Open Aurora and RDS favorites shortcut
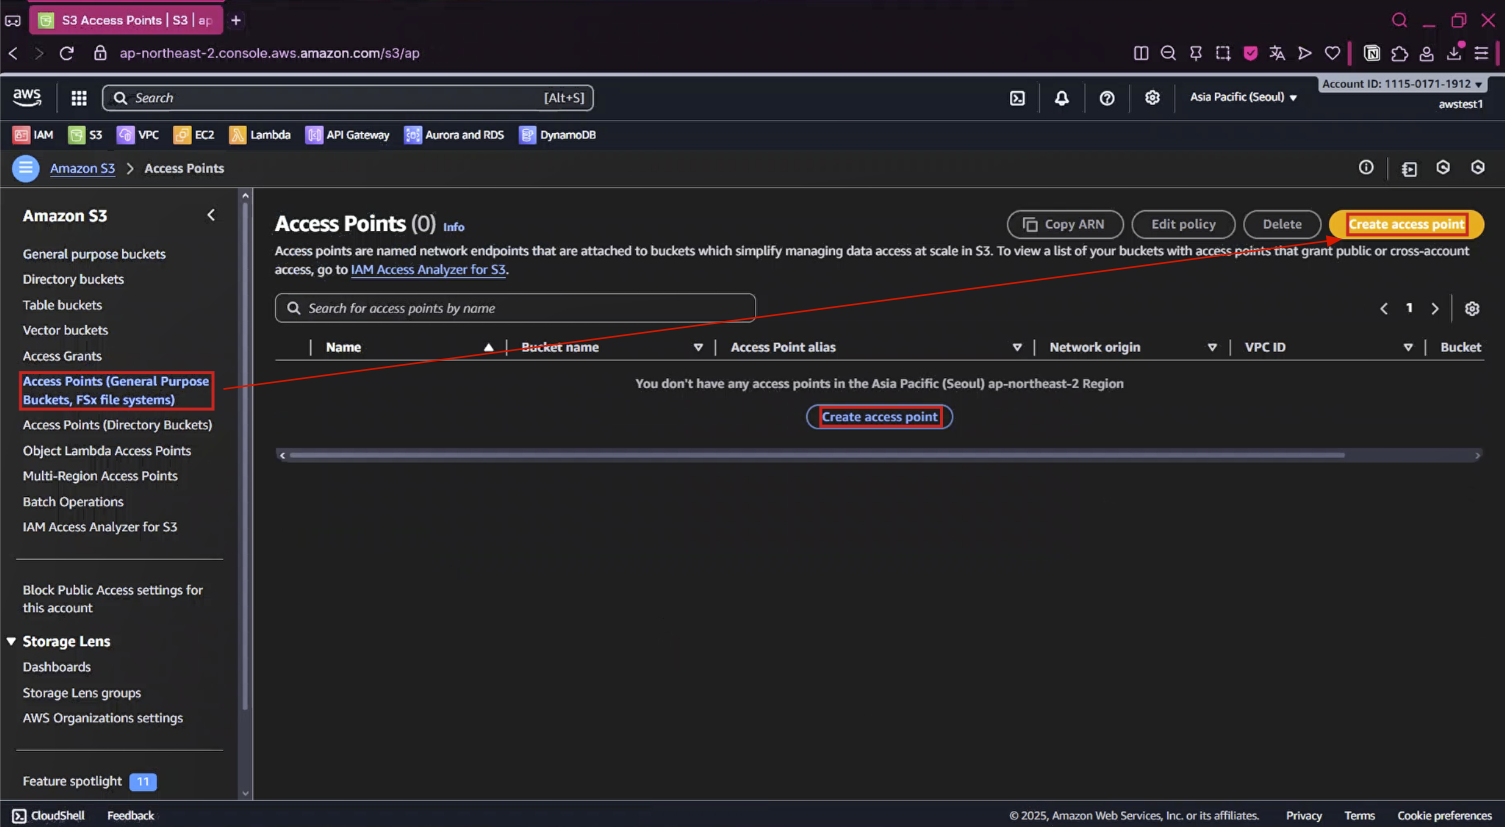 tap(454, 135)
